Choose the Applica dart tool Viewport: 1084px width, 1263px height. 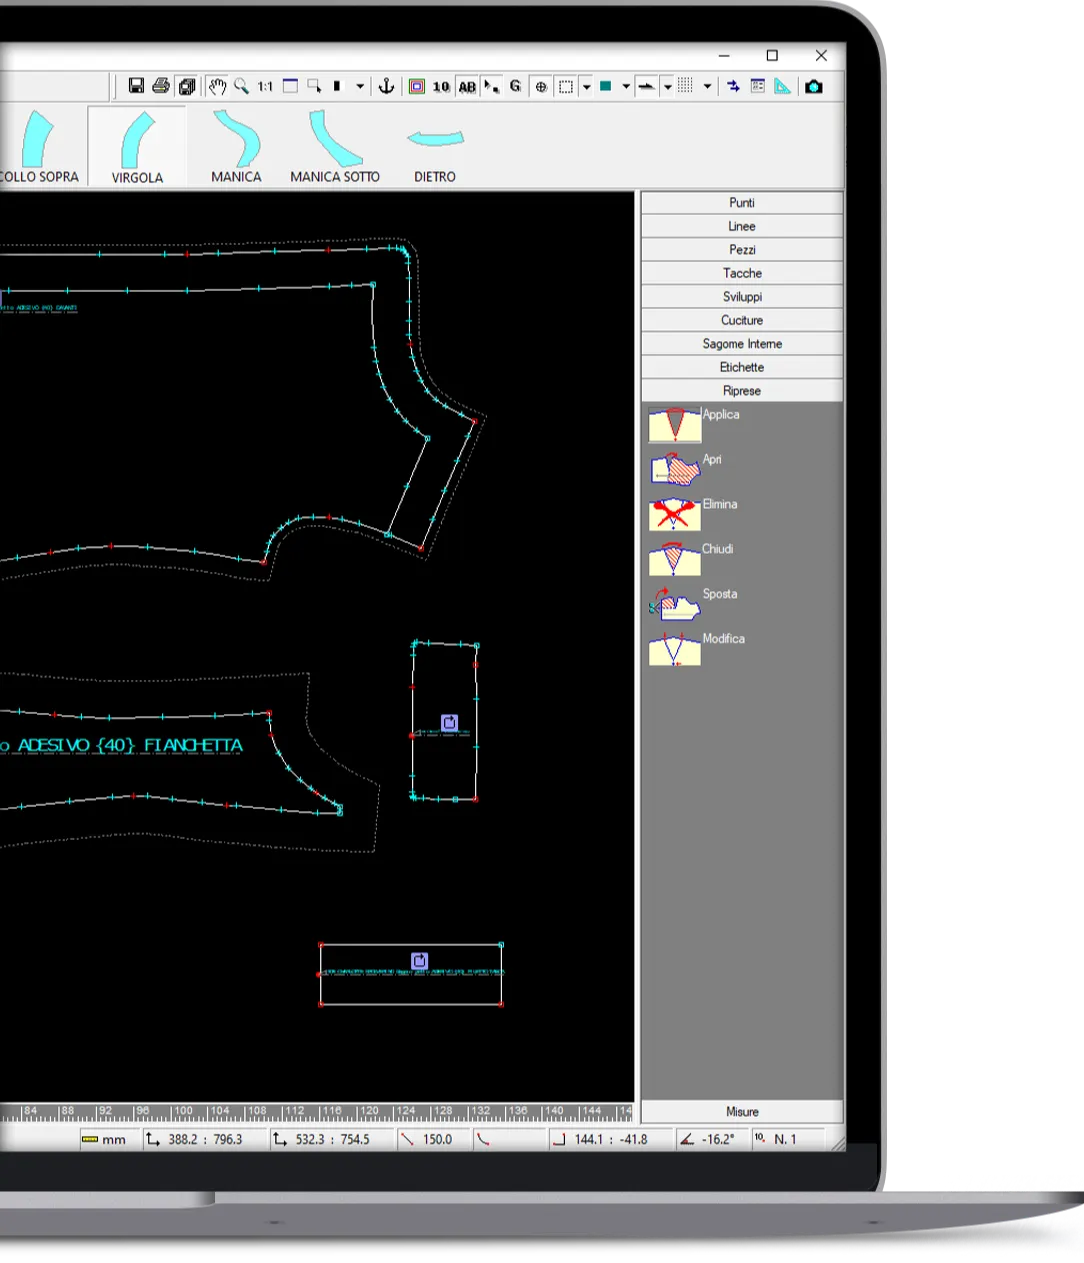point(675,425)
